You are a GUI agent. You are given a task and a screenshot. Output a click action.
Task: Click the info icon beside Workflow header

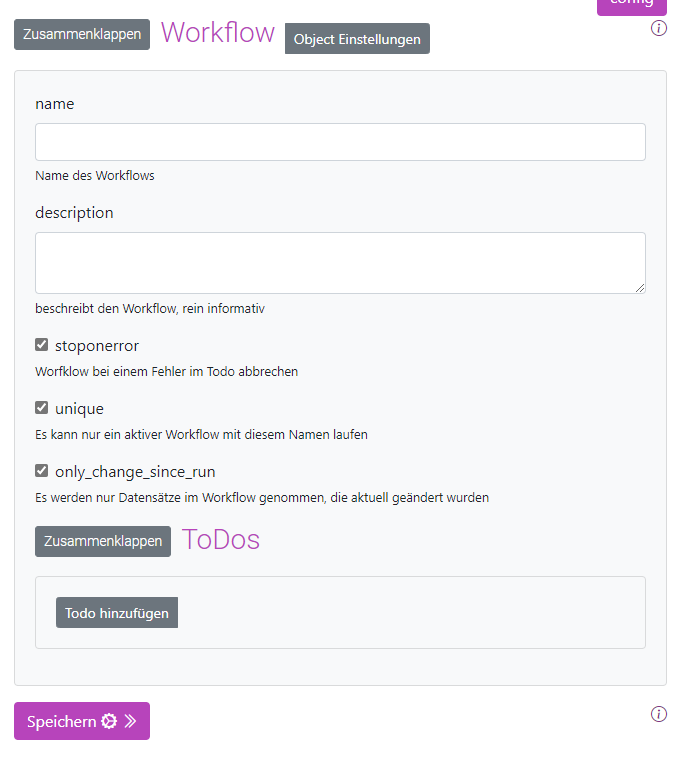click(658, 28)
